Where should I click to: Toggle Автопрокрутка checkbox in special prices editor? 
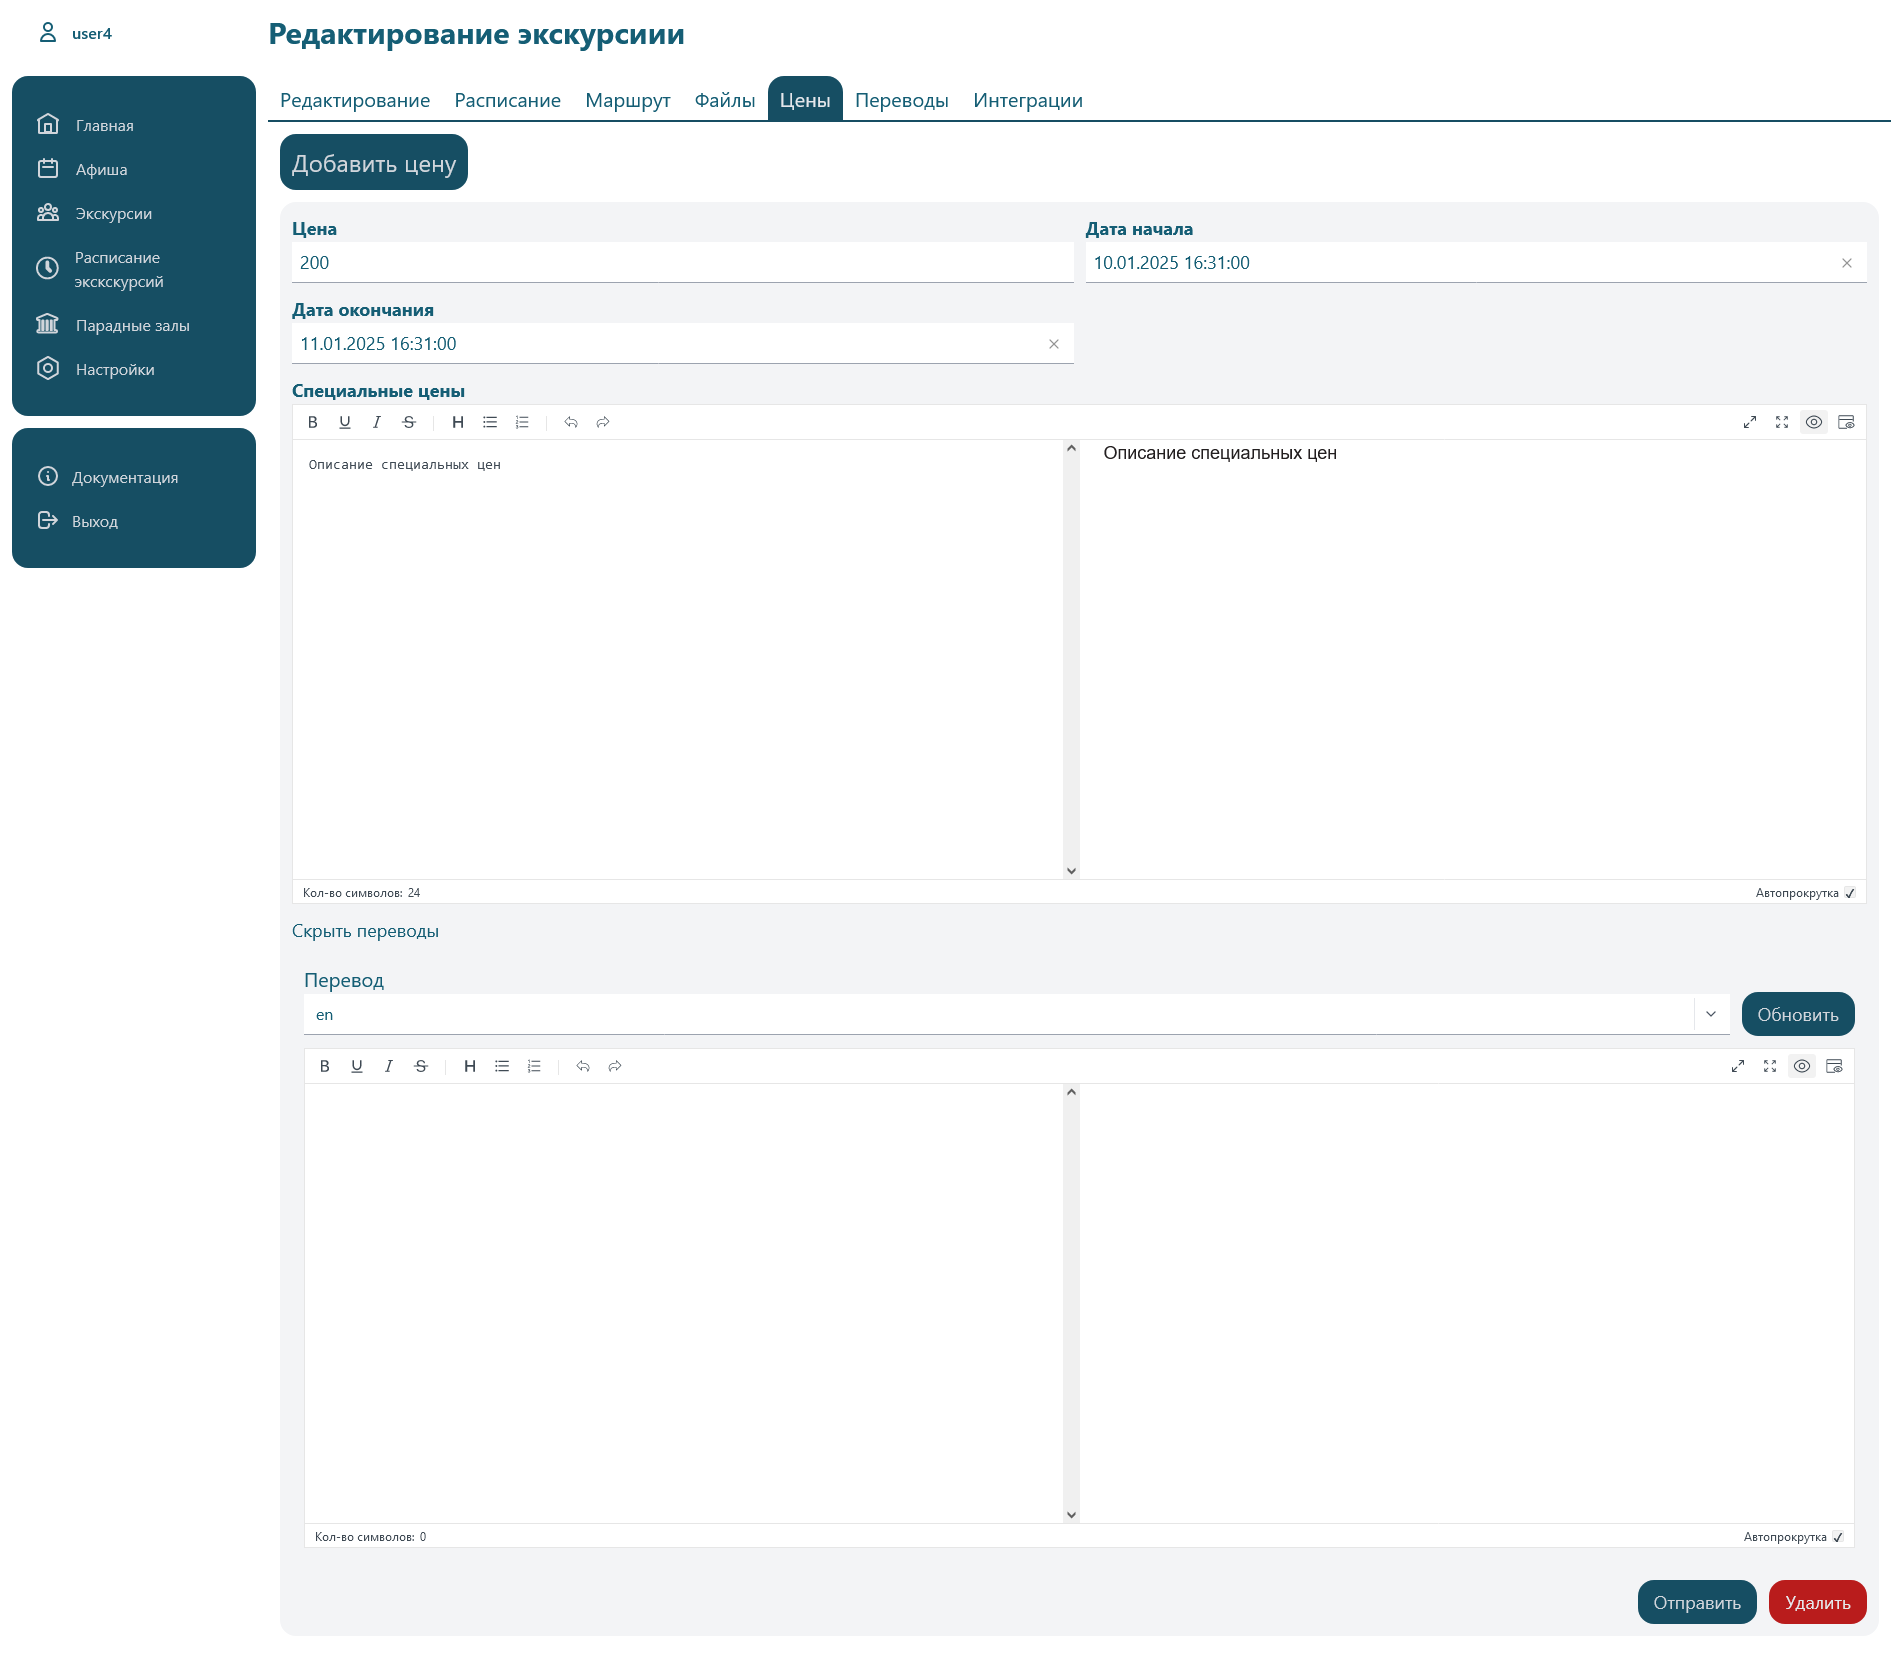click(x=1850, y=893)
